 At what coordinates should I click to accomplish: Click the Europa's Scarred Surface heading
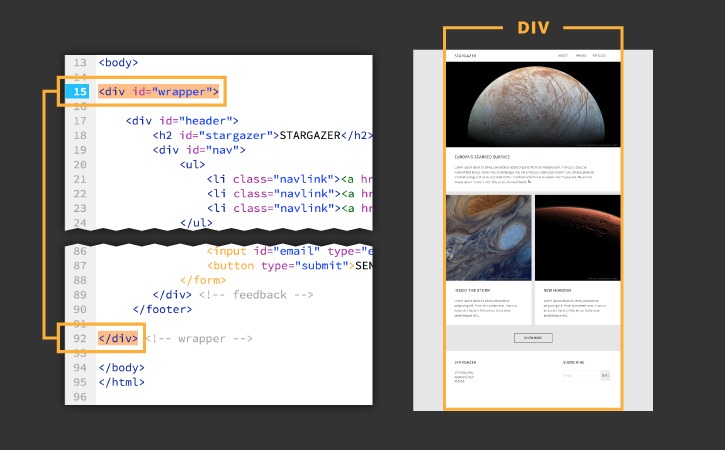(x=482, y=157)
